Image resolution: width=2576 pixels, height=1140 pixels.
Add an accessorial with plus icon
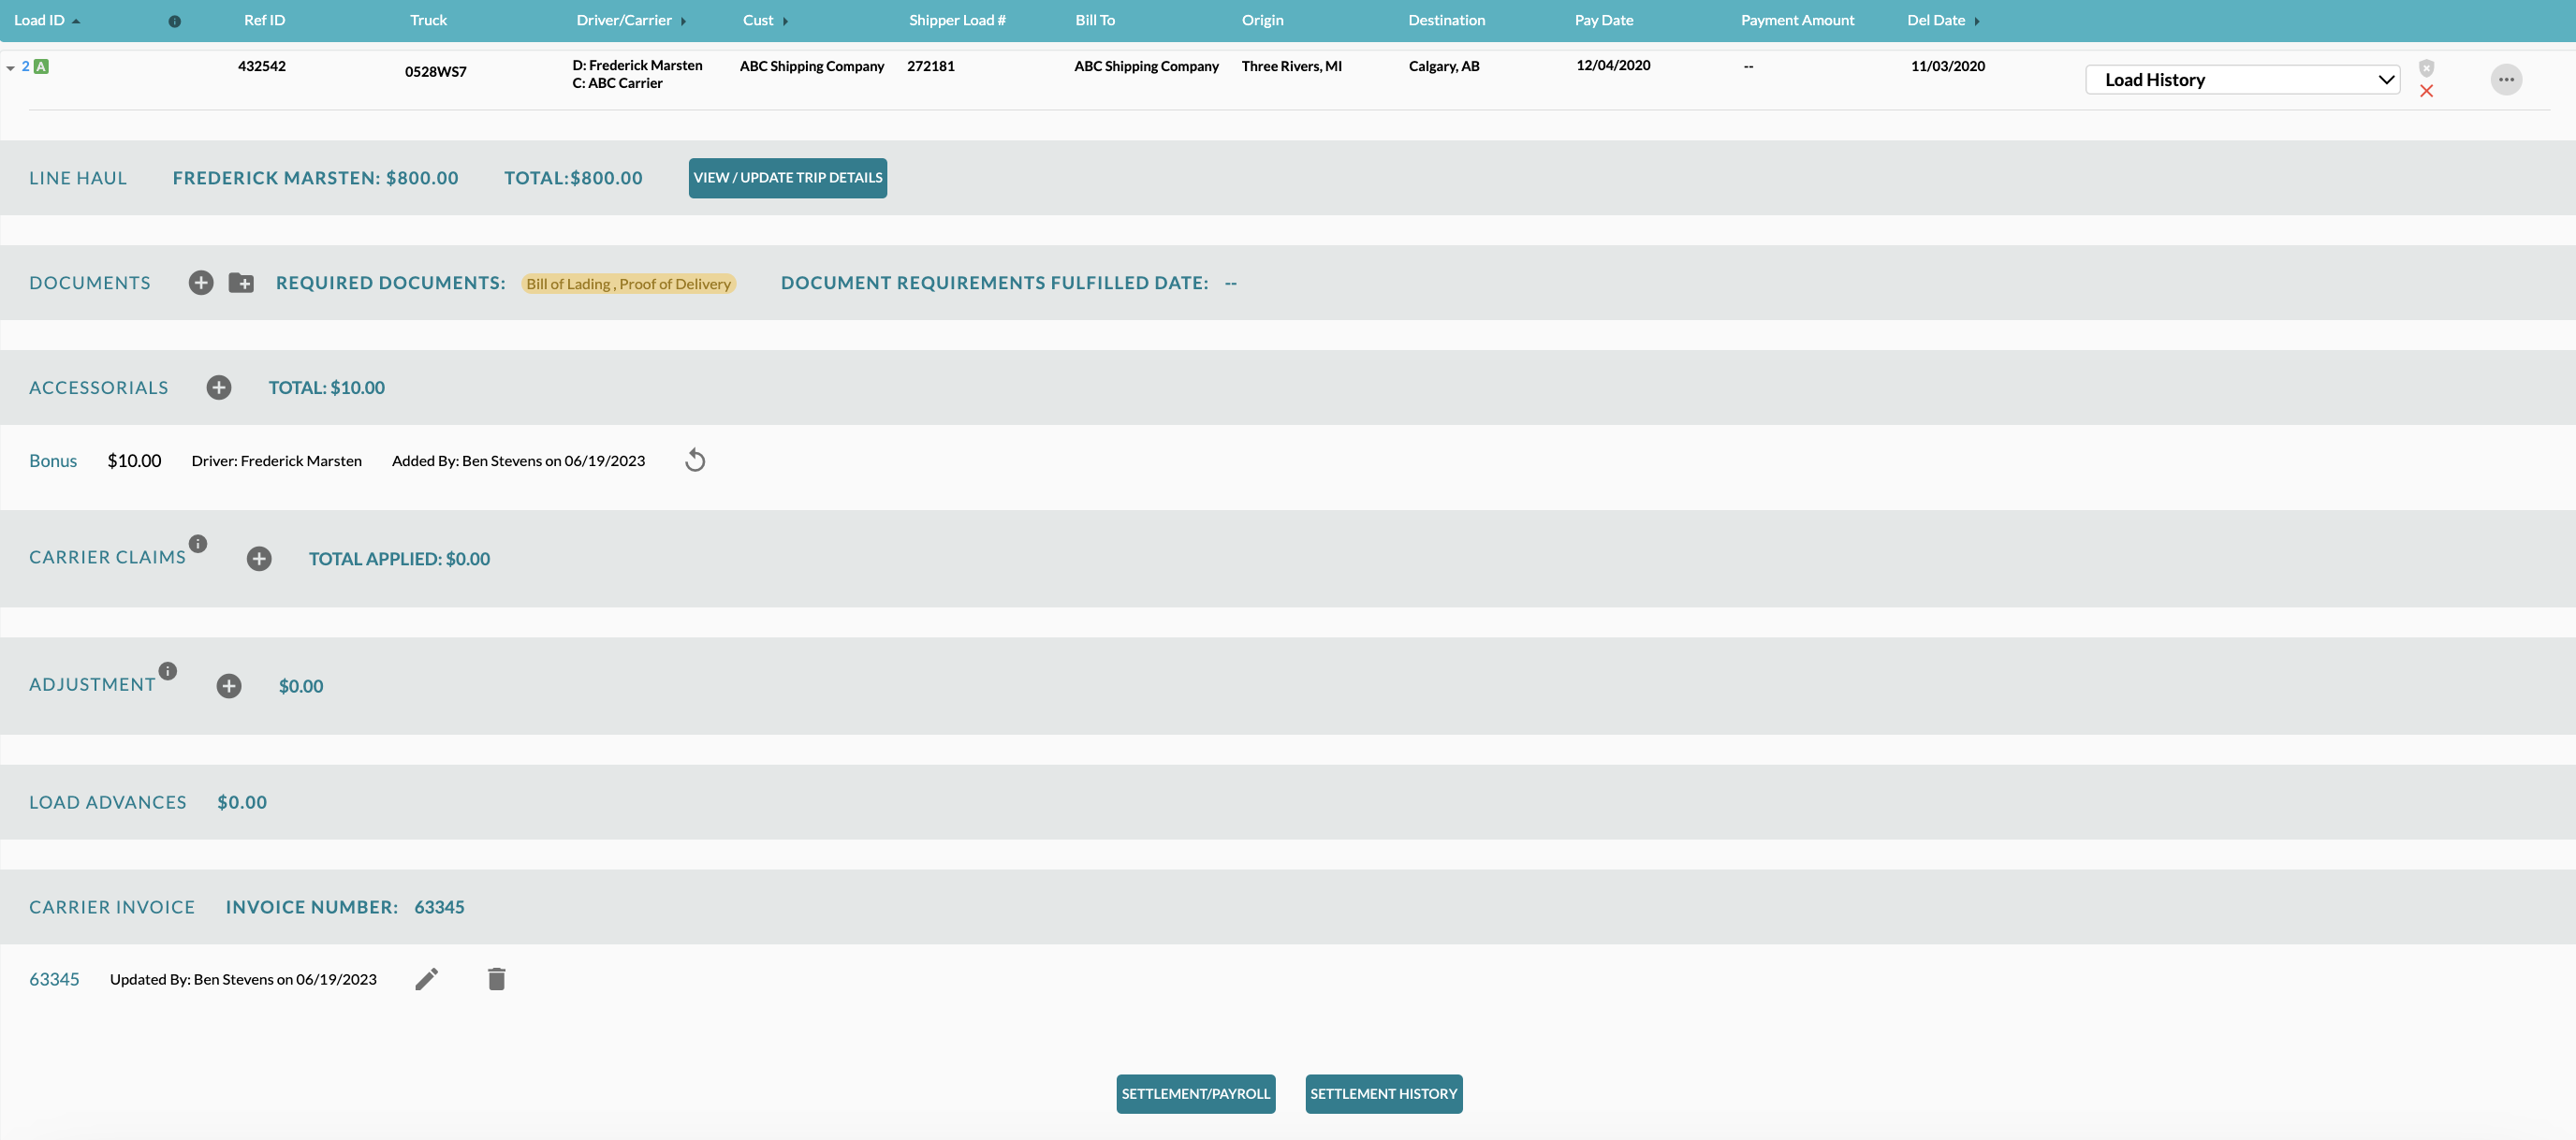(x=219, y=388)
